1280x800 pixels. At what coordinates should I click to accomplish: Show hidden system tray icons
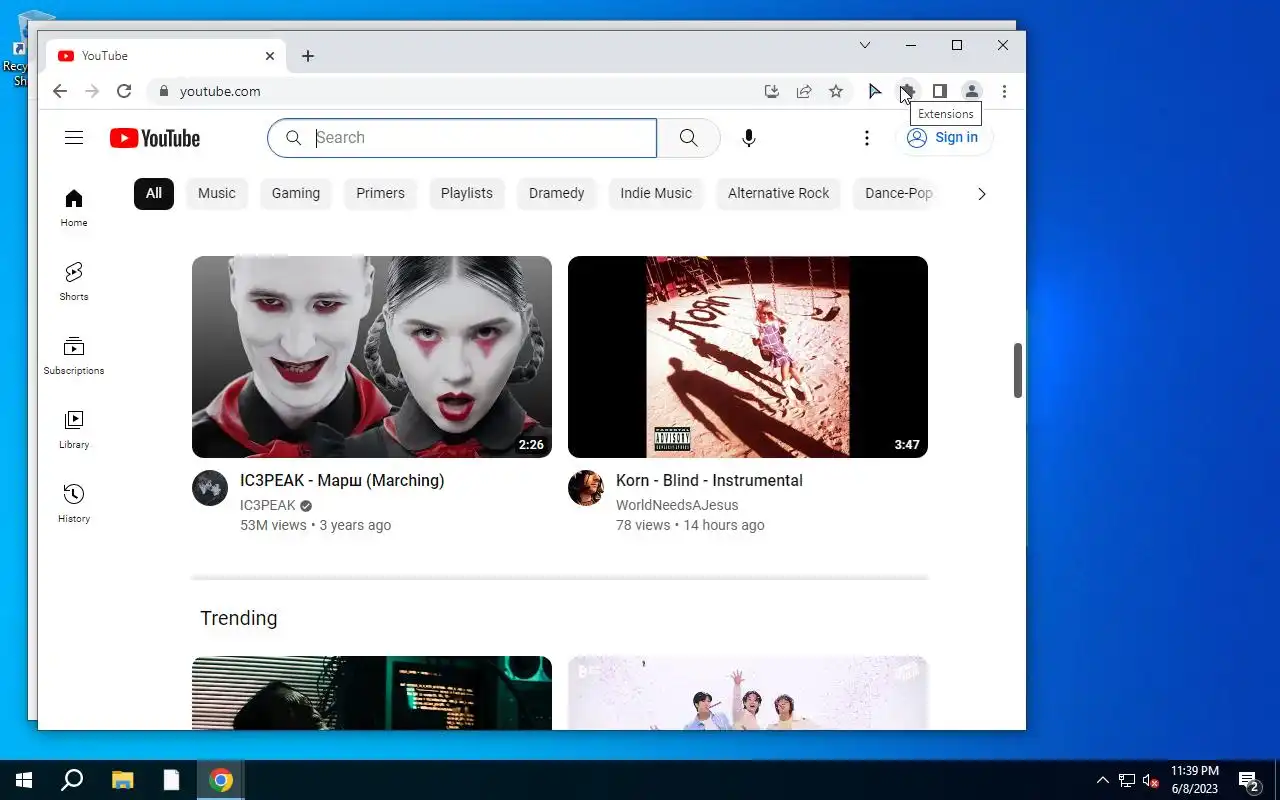[1103, 780]
